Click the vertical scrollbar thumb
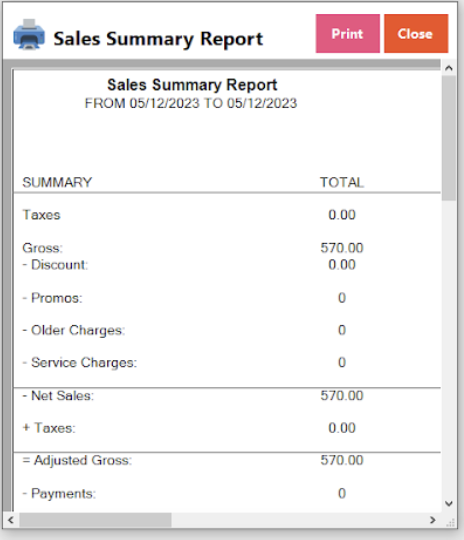The width and height of the screenshot is (464, 540). (x=449, y=138)
